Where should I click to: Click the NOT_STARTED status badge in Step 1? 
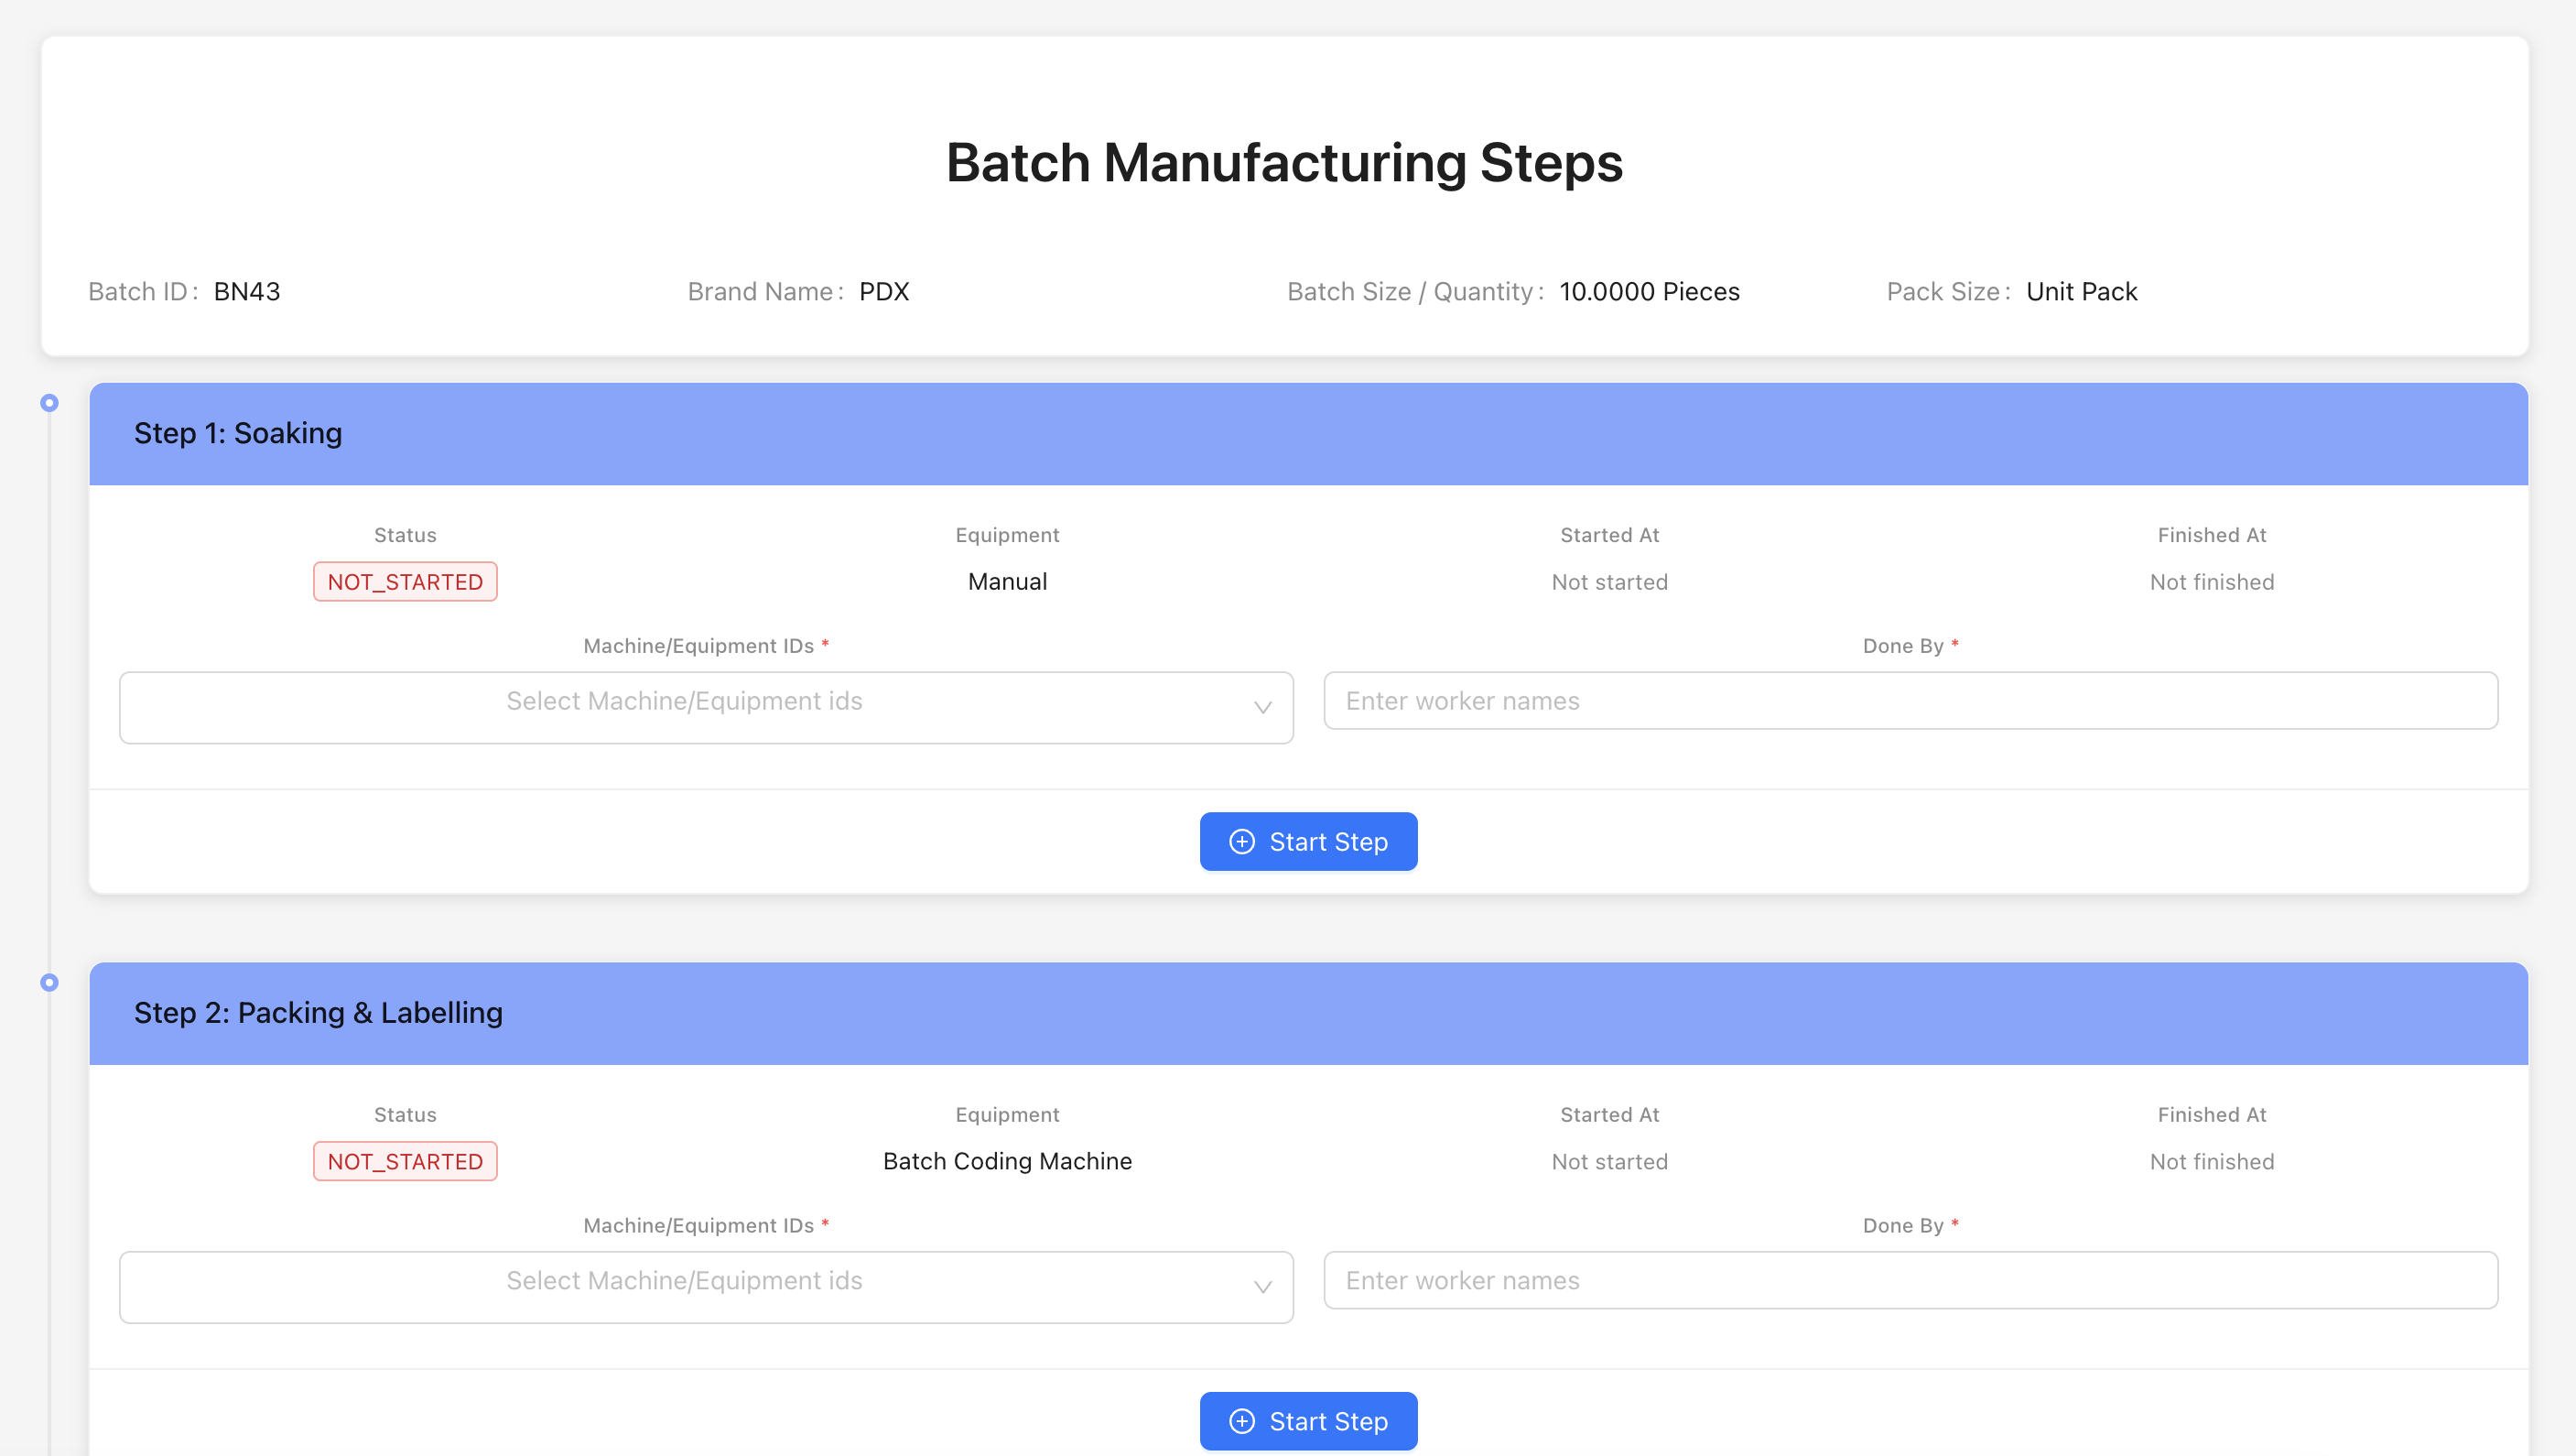click(x=404, y=581)
